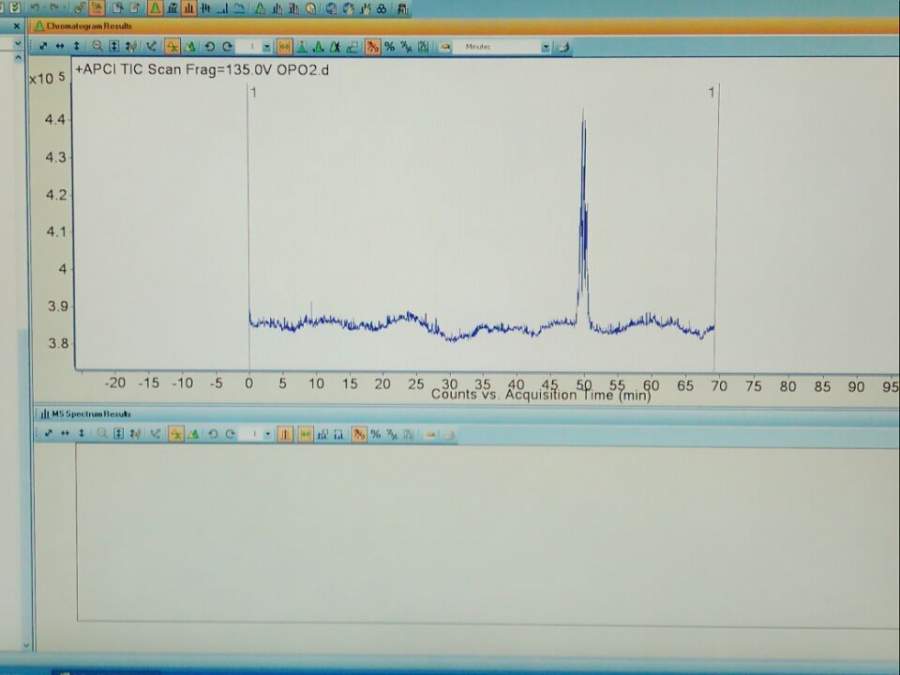Click the redo zoom icon in MS Spectrum toolbar
Image resolution: width=900 pixels, height=675 pixels.
click(x=231, y=434)
